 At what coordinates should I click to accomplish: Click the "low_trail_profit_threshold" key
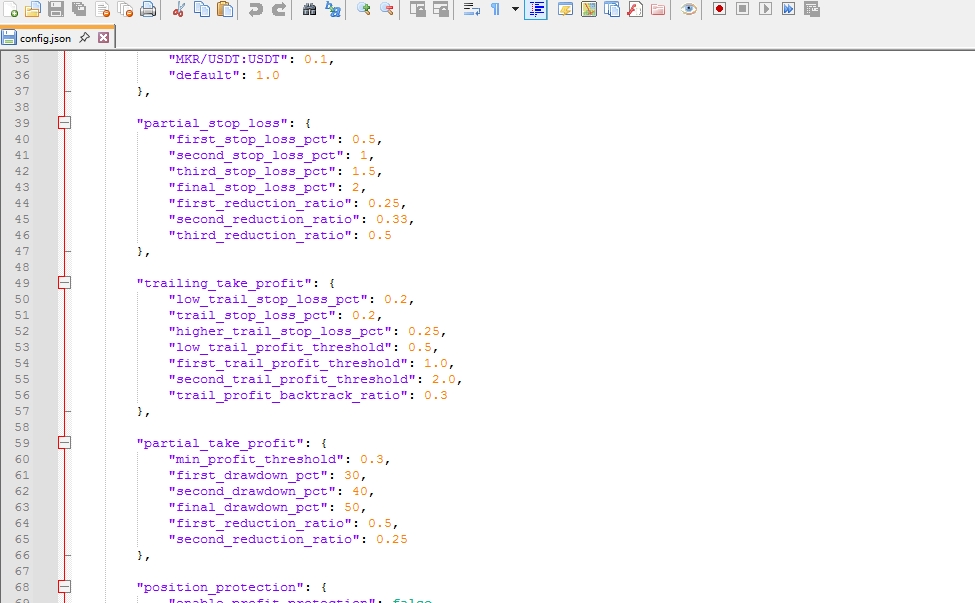(x=280, y=347)
